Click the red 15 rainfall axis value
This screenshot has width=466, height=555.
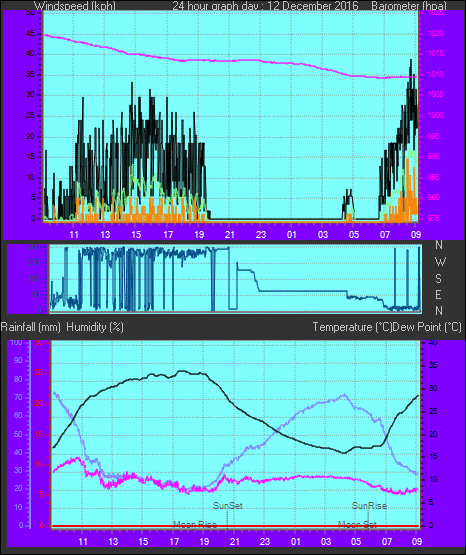tap(38, 434)
